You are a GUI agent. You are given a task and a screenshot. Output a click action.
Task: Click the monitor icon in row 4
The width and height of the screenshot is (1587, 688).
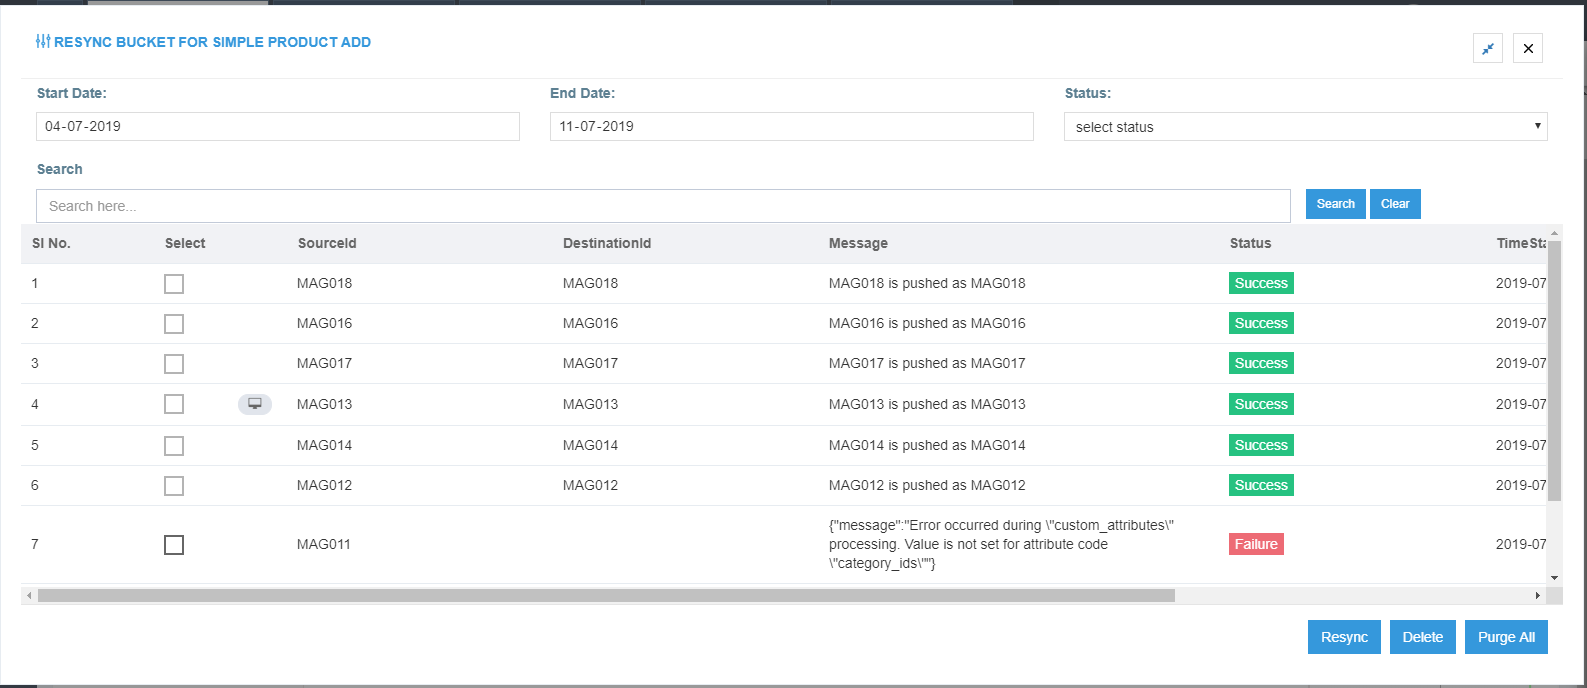(x=255, y=404)
